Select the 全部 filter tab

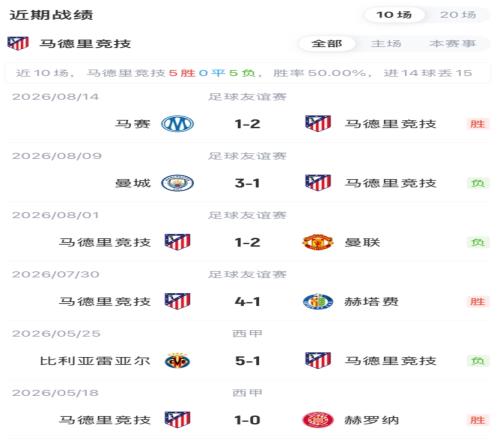point(327,44)
